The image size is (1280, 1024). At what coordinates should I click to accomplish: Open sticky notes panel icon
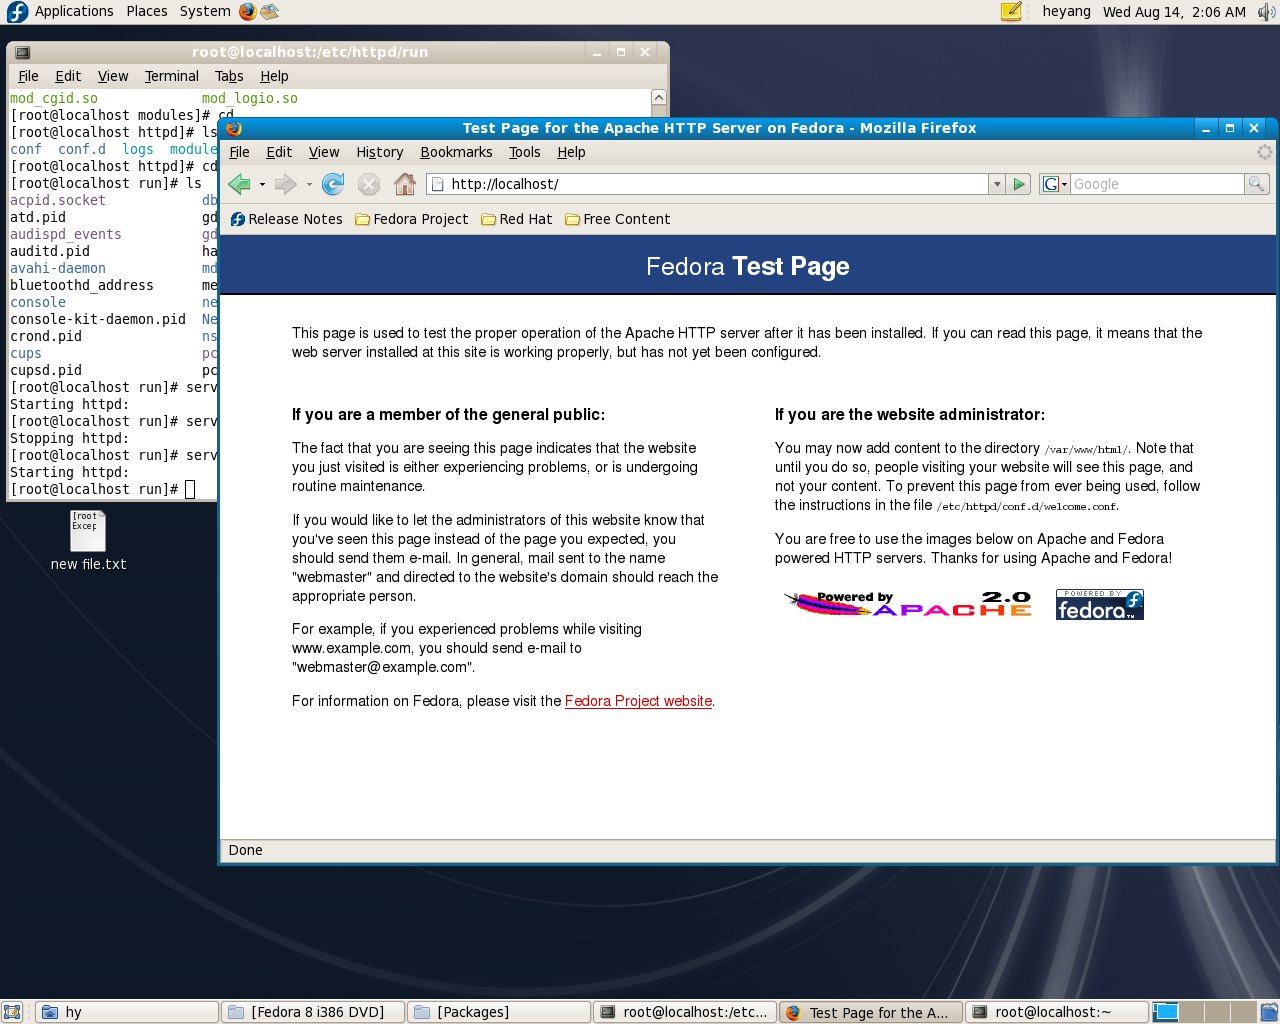(x=1011, y=12)
